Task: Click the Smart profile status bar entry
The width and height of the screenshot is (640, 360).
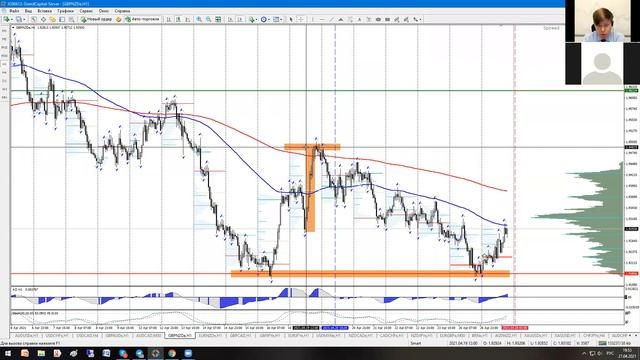Action: click(416, 344)
